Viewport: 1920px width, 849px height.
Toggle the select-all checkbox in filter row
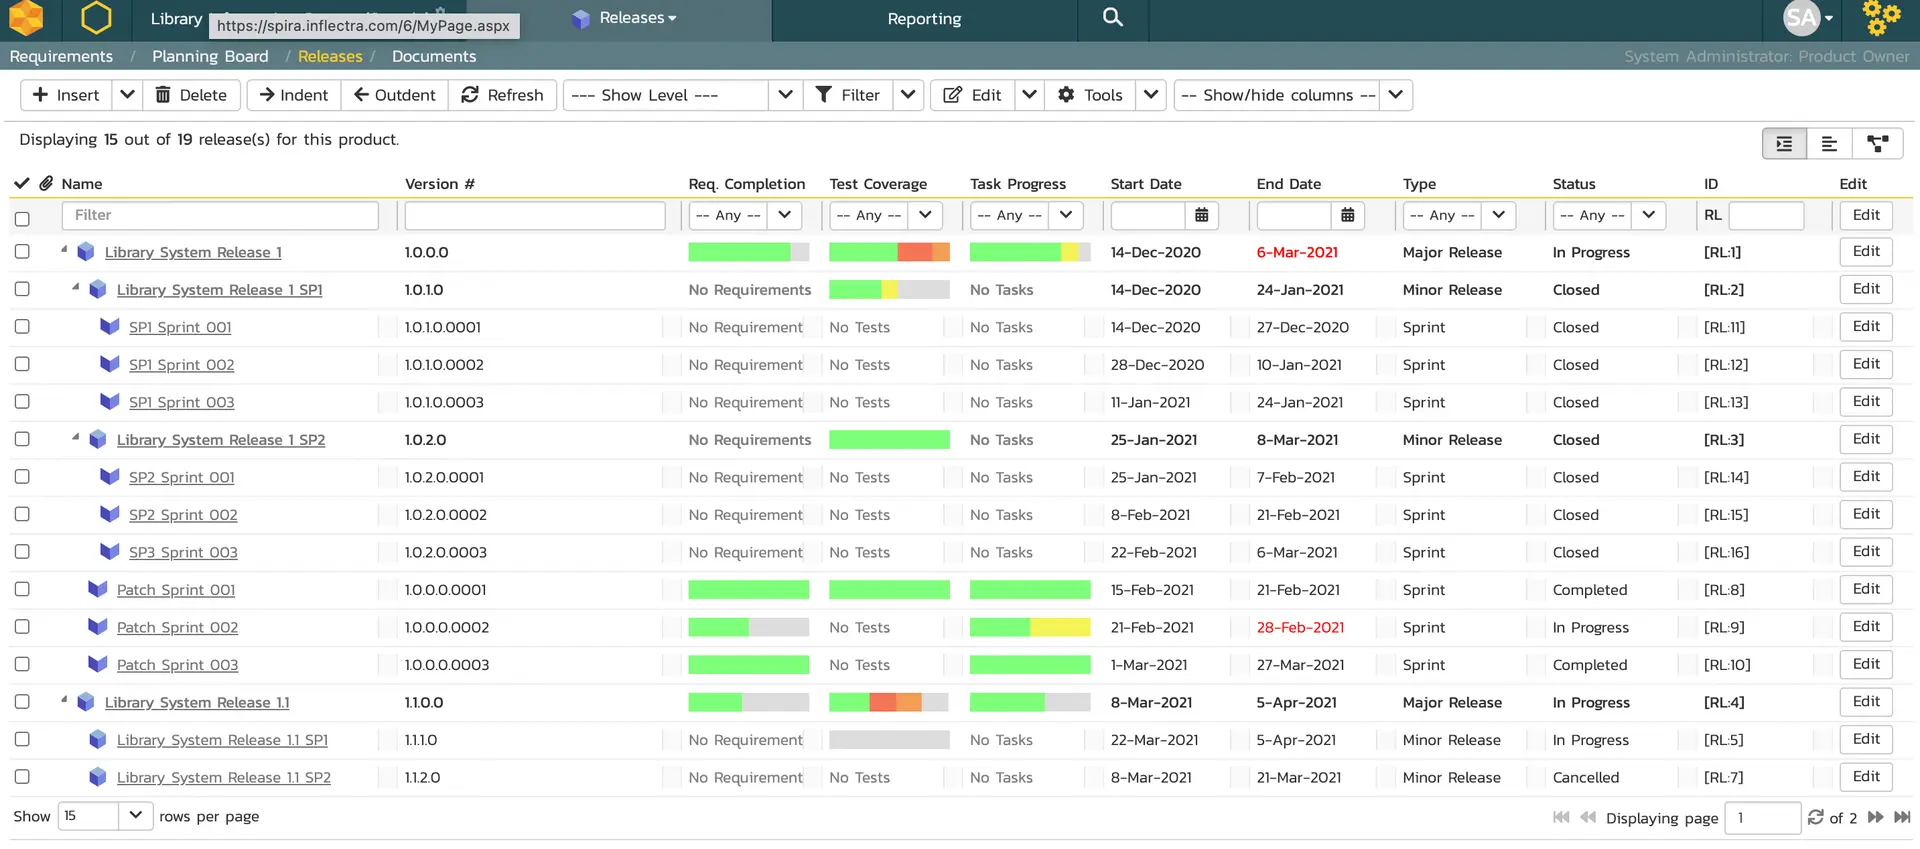click(22, 218)
